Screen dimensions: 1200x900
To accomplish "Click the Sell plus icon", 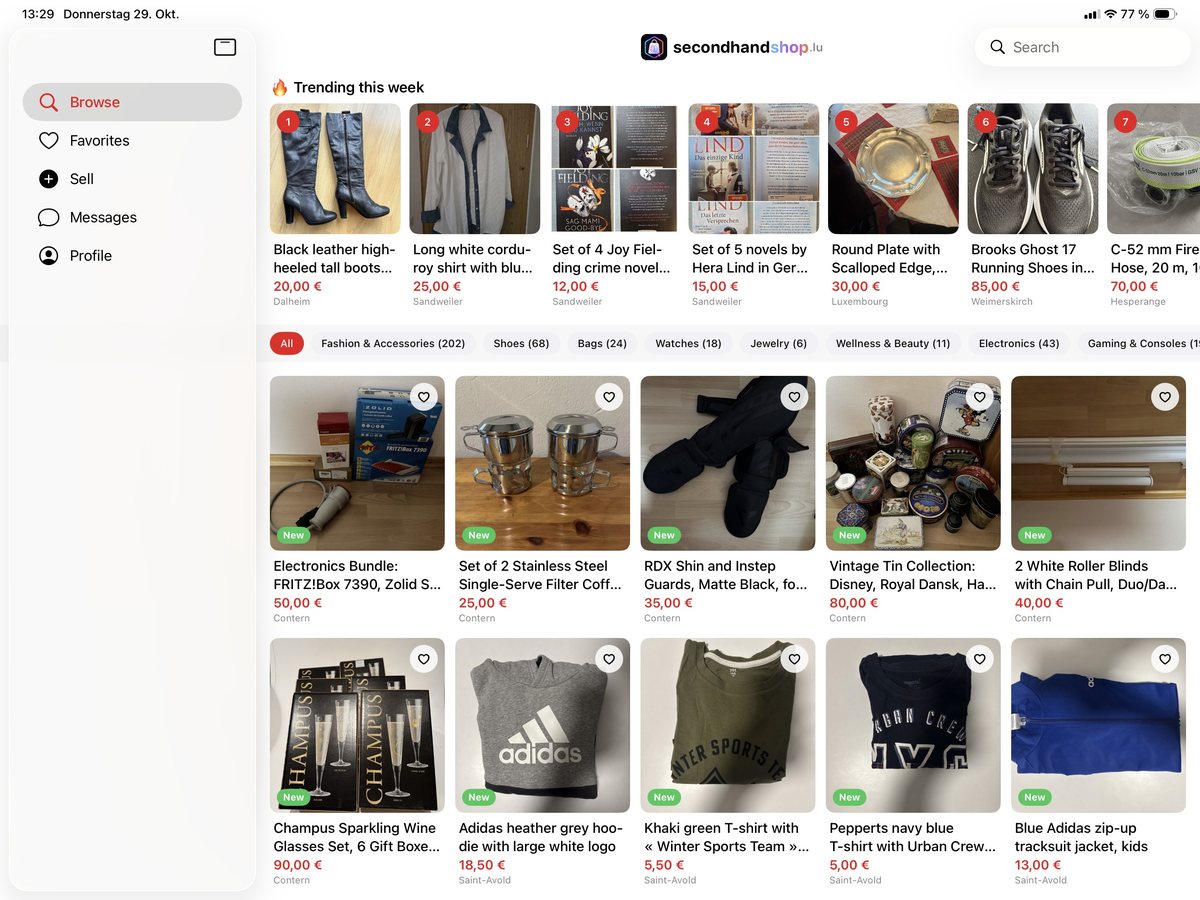I will coord(48,179).
